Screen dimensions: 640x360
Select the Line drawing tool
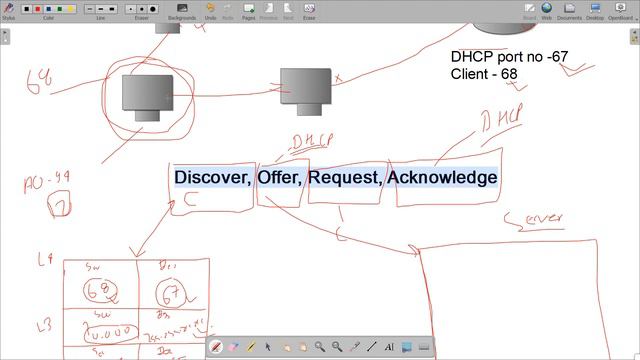(371, 347)
